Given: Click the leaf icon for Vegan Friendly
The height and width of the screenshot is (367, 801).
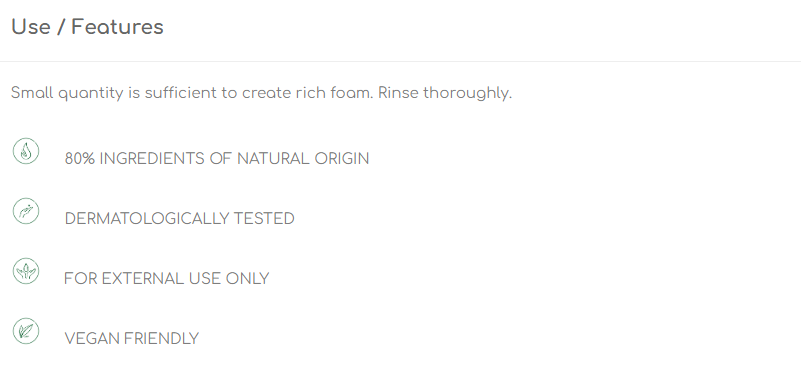Looking at the screenshot, I should coord(26,331).
